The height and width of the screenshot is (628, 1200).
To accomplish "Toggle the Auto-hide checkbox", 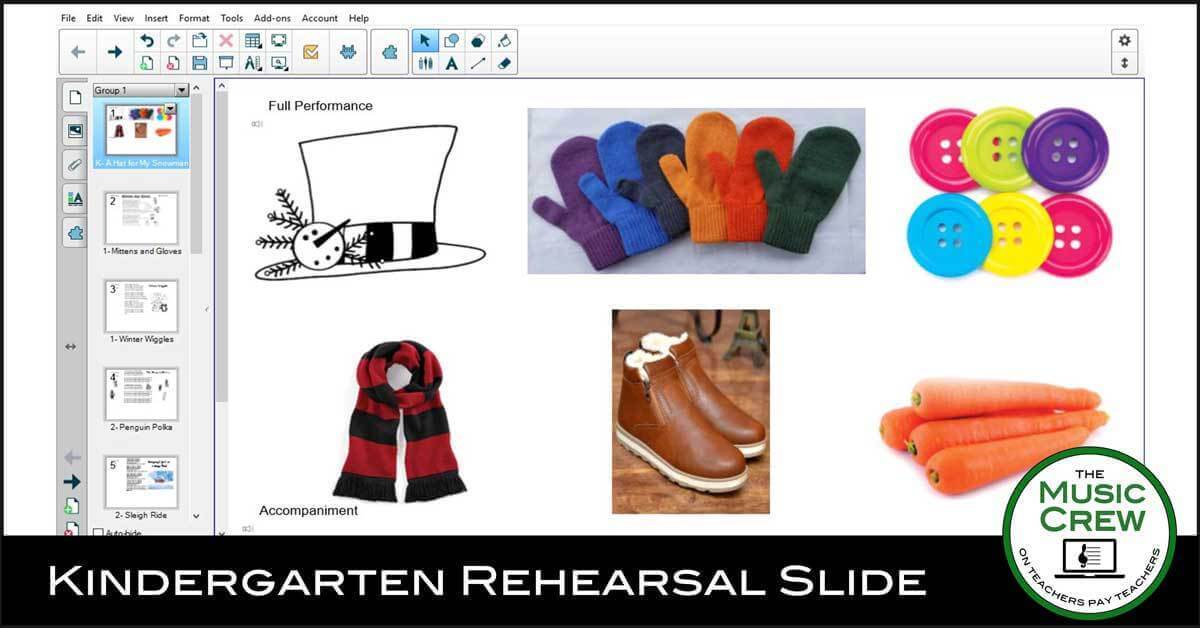I will tap(98, 534).
